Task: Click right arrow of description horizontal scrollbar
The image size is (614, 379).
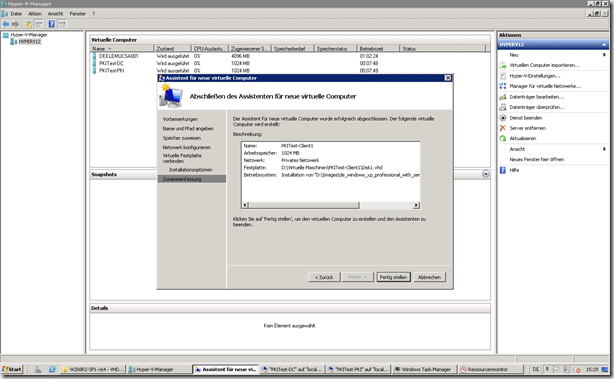Action: (416, 205)
